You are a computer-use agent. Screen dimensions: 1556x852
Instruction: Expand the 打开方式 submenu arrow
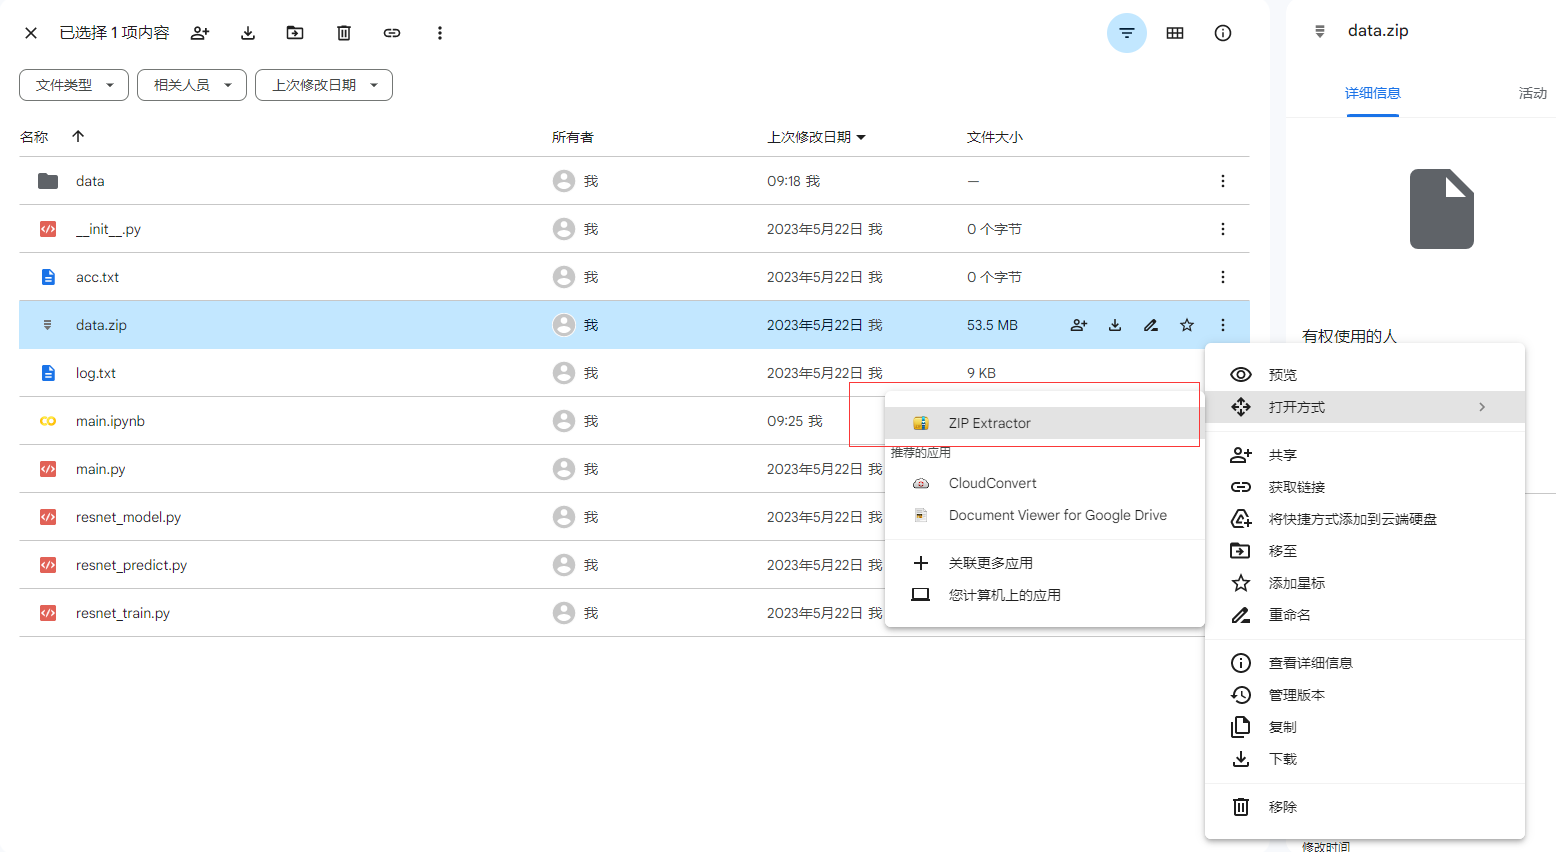[1482, 407]
